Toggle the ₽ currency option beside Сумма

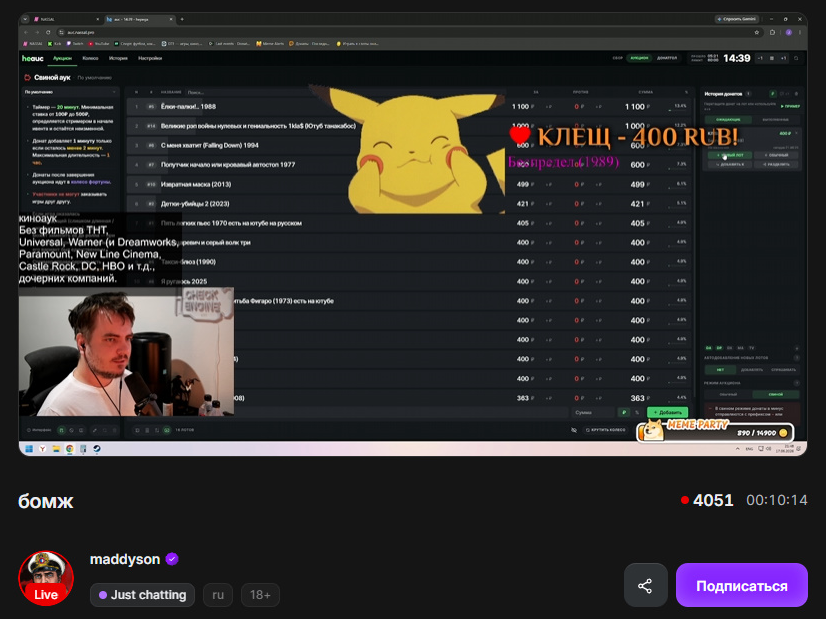624,412
